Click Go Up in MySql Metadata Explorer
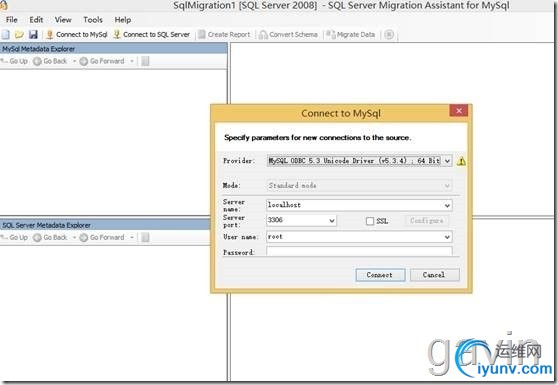The height and width of the screenshot is (385, 558). 14,61
